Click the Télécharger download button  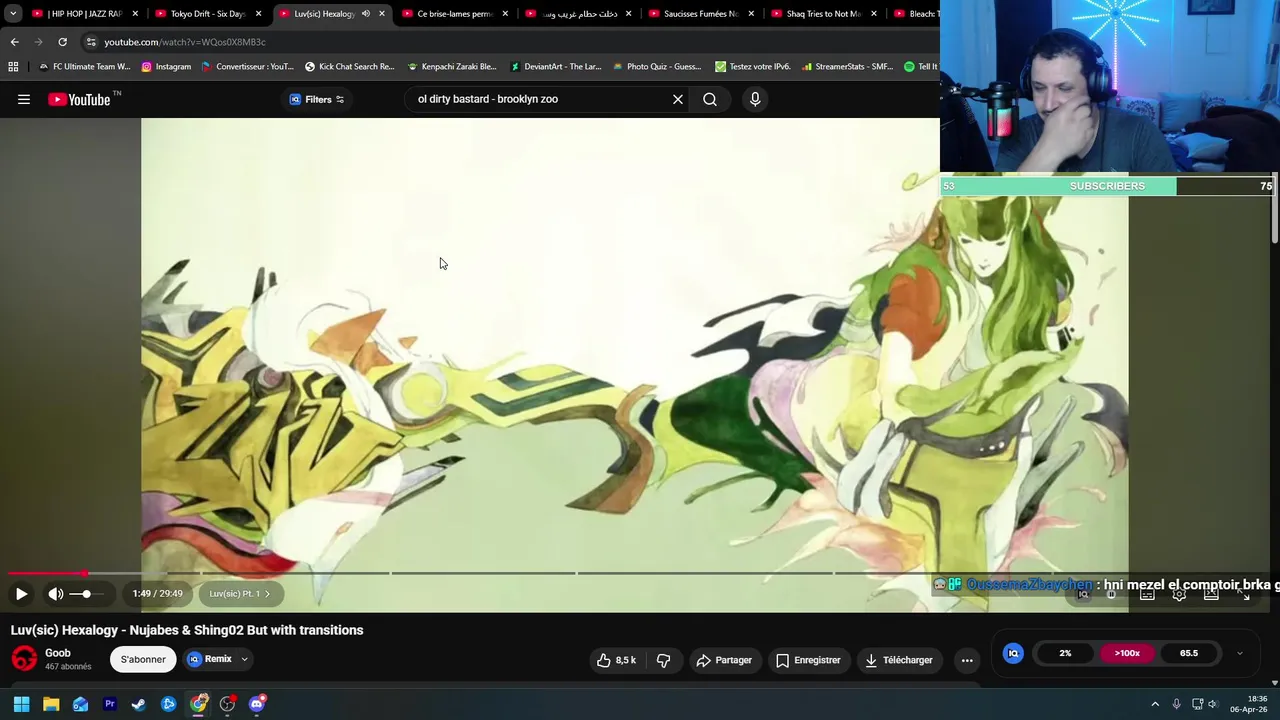[899, 660]
